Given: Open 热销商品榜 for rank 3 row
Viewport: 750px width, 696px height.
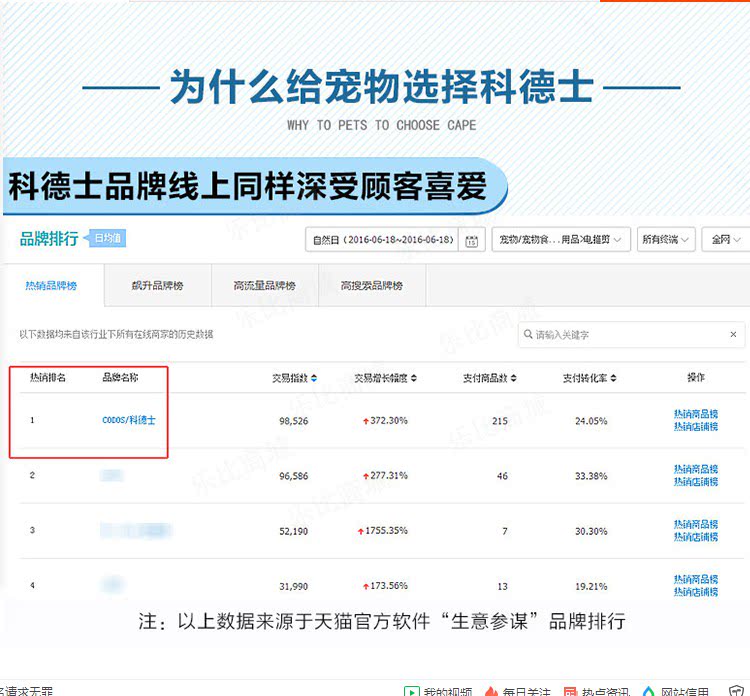Looking at the screenshot, I should click(696, 524).
